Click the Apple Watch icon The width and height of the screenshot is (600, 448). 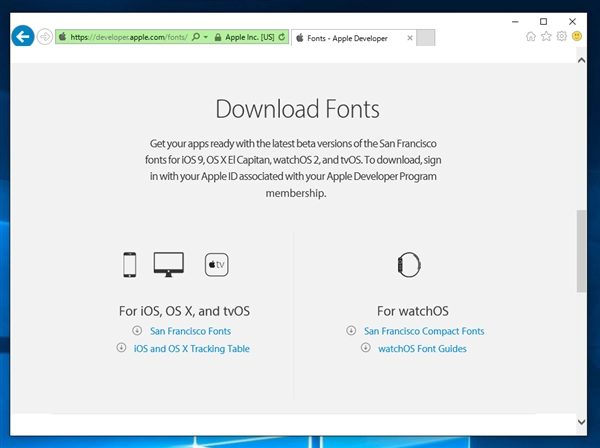point(409,264)
